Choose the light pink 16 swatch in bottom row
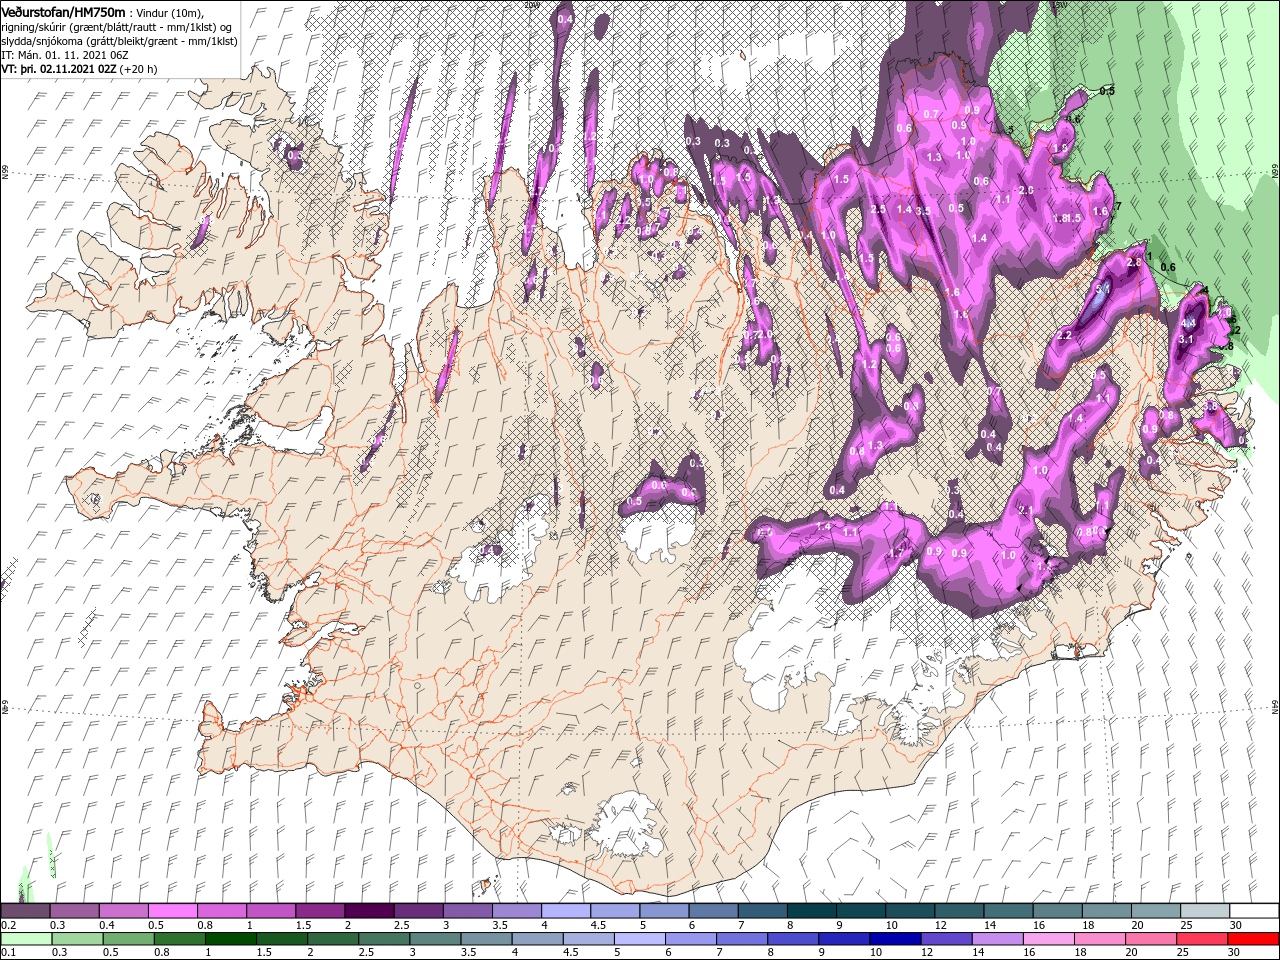The height and width of the screenshot is (960, 1280). [1048, 939]
